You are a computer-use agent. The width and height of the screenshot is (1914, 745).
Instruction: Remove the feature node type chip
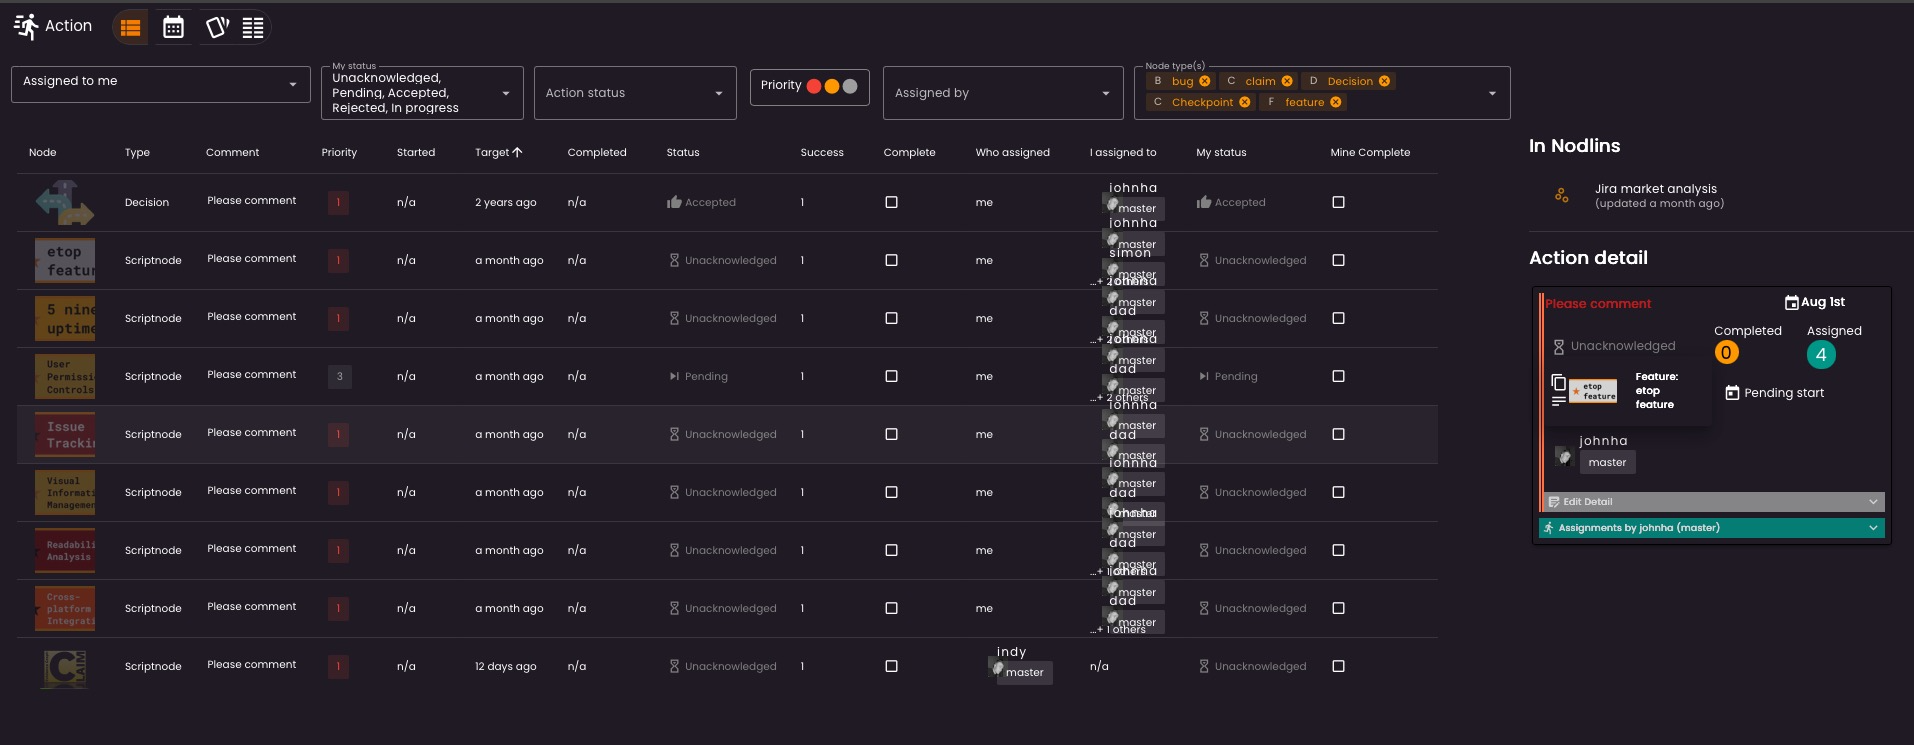pos(1336,102)
